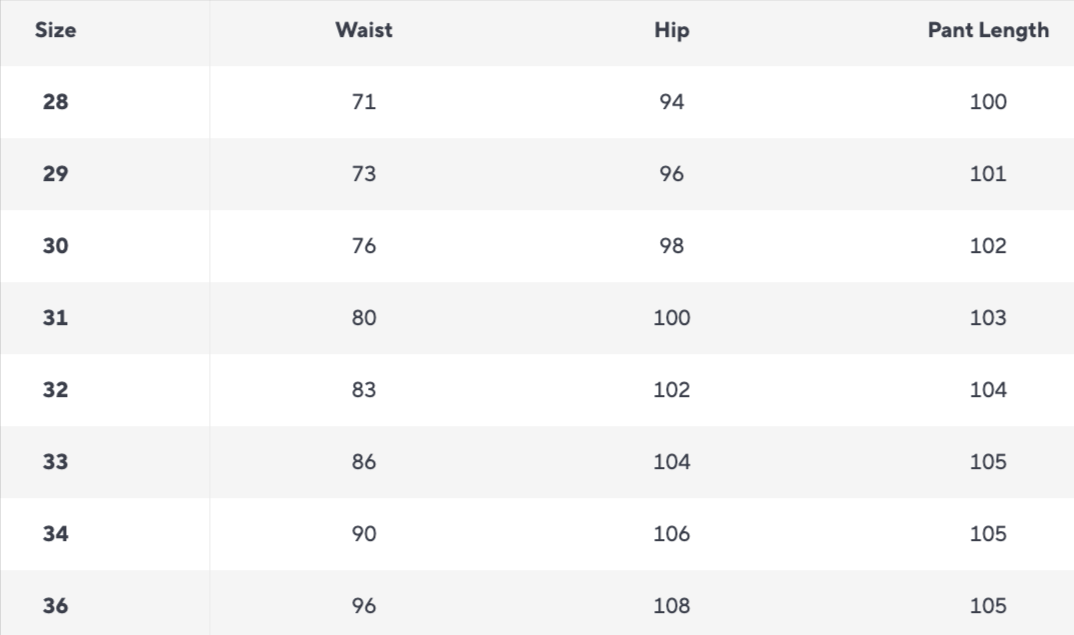
Task: Click the Pant Length column header
Action: (988, 30)
